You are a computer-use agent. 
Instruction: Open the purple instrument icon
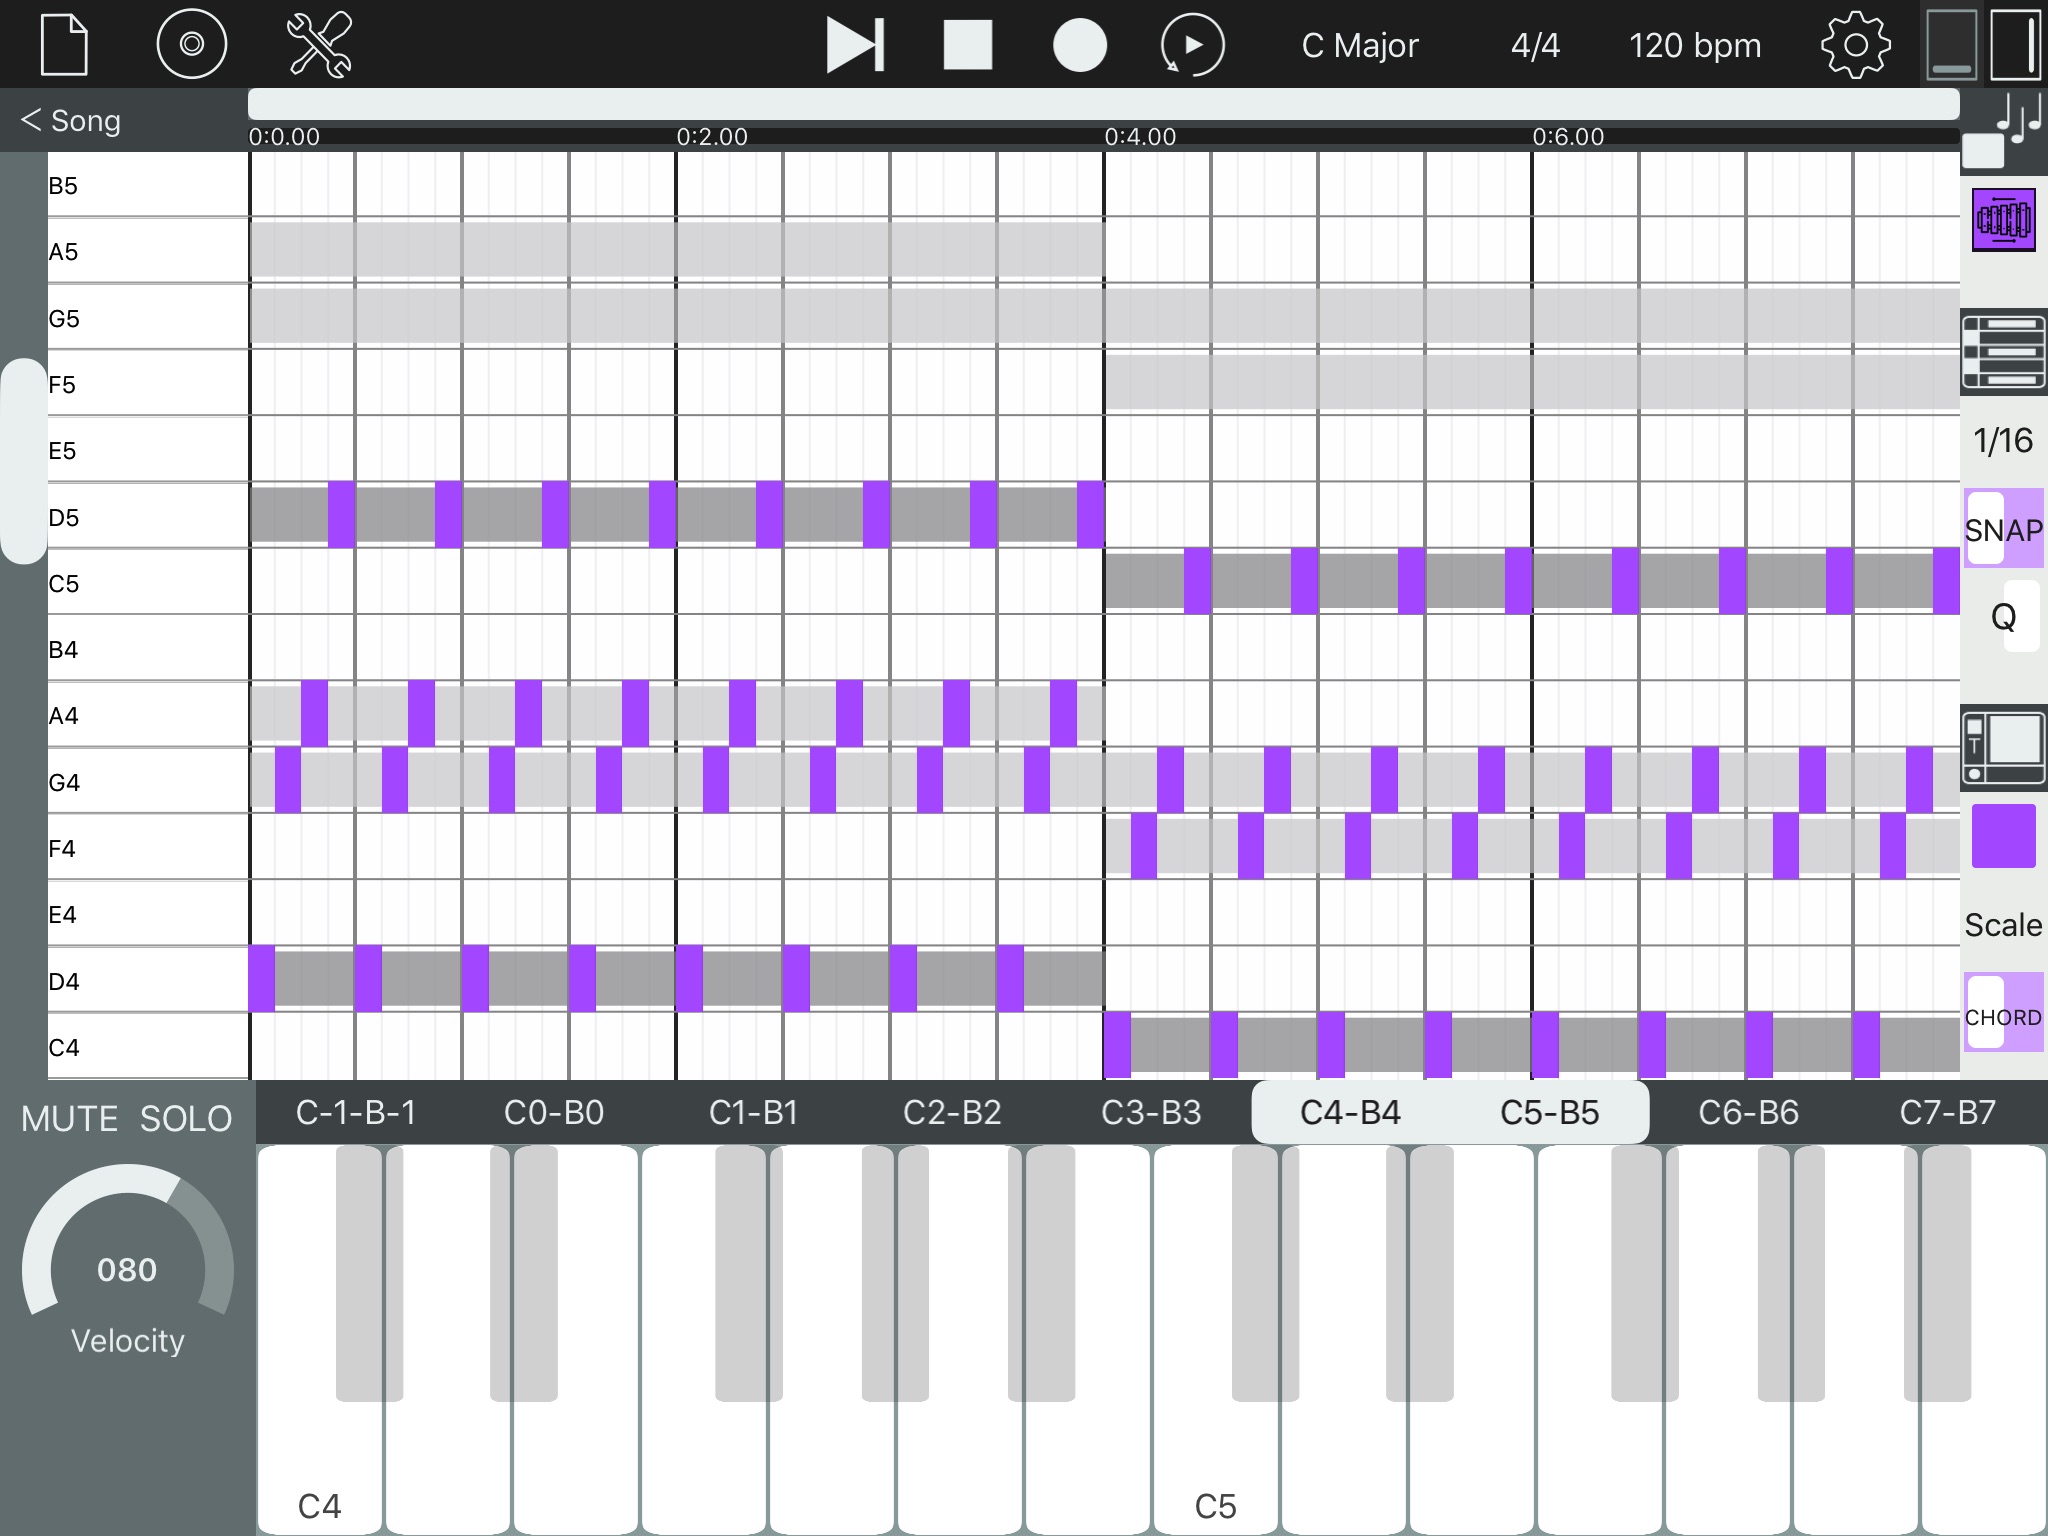coord(2004,219)
